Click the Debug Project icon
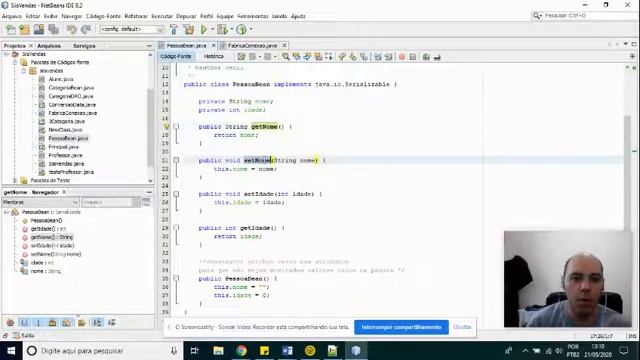Image resolution: width=640 pixels, height=360 pixels. (222, 29)
